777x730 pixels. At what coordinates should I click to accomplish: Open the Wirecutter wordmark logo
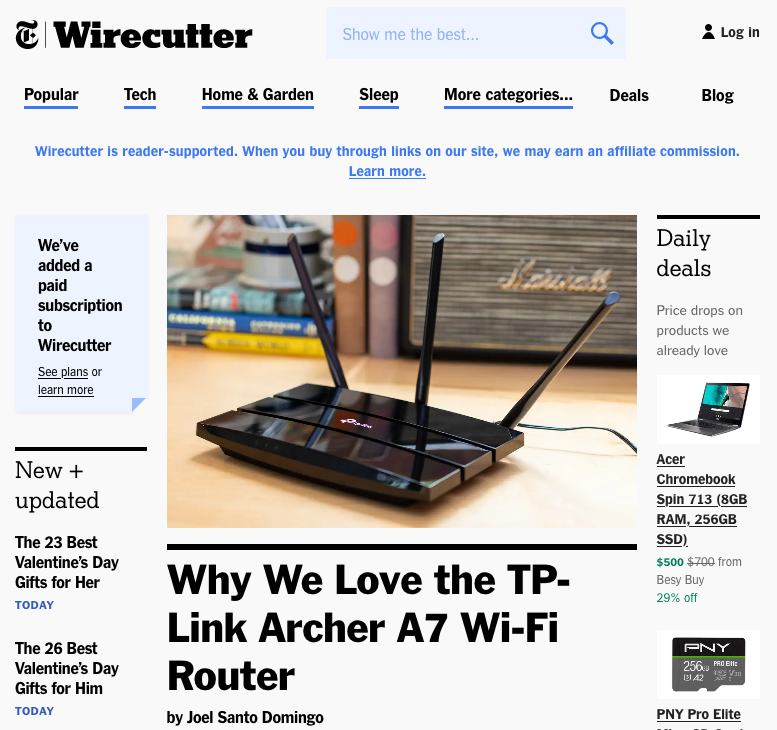pos(153,35)
